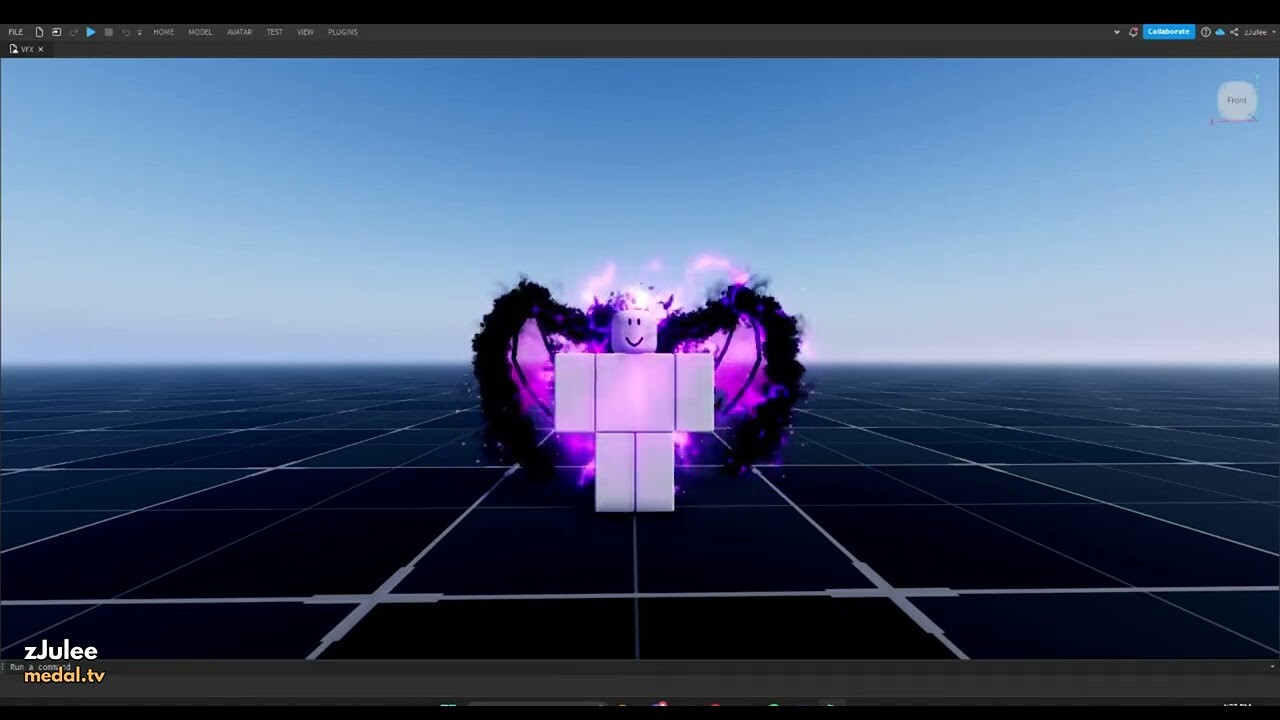Switch to the PLUGINS ribbon tab
Image resolution: width=1280 pixels, height=720 pixels.
pyautogui.click(x=342, y=32)
